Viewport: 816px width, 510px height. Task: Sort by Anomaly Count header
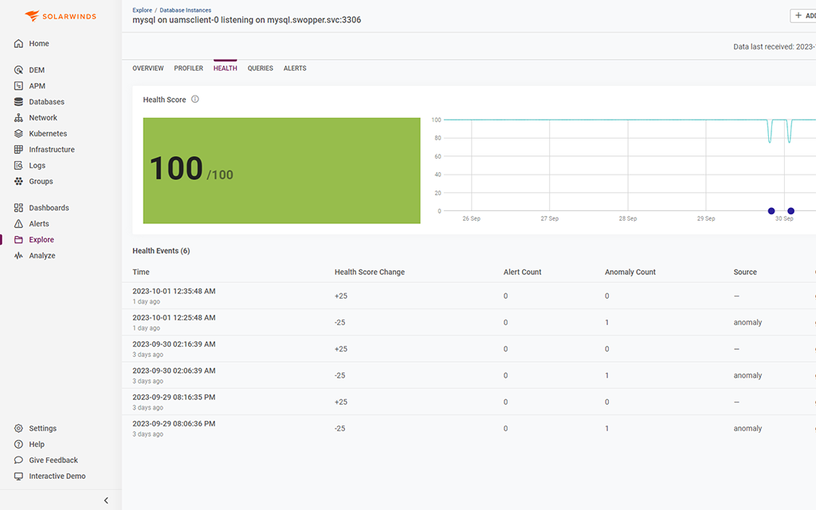[630, 272]
